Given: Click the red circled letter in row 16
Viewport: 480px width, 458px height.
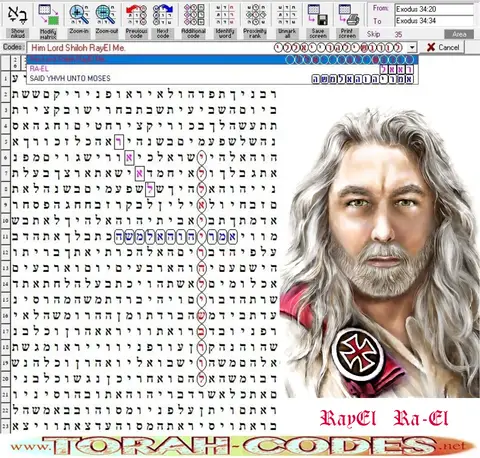Looking at the screenshot, I should 201,316.
